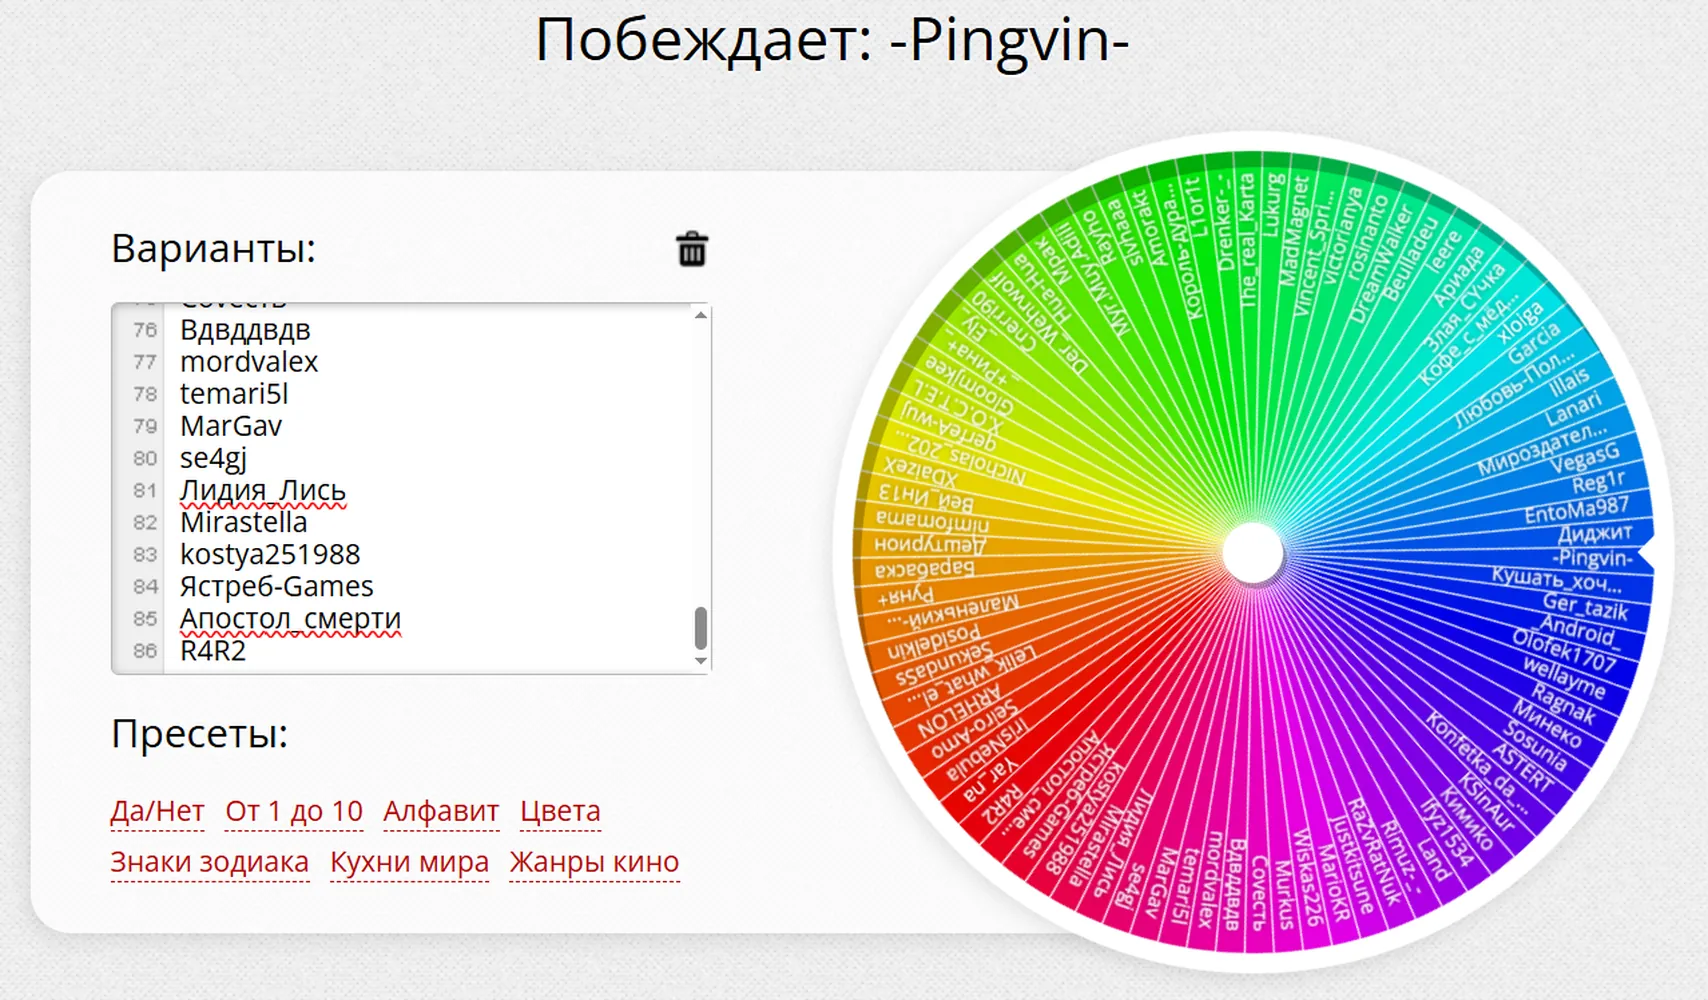Click line 76 Вдвддвдв in variants list
The width and height of the screenshot is (1708, 1000).
click(x=245, y=329)
